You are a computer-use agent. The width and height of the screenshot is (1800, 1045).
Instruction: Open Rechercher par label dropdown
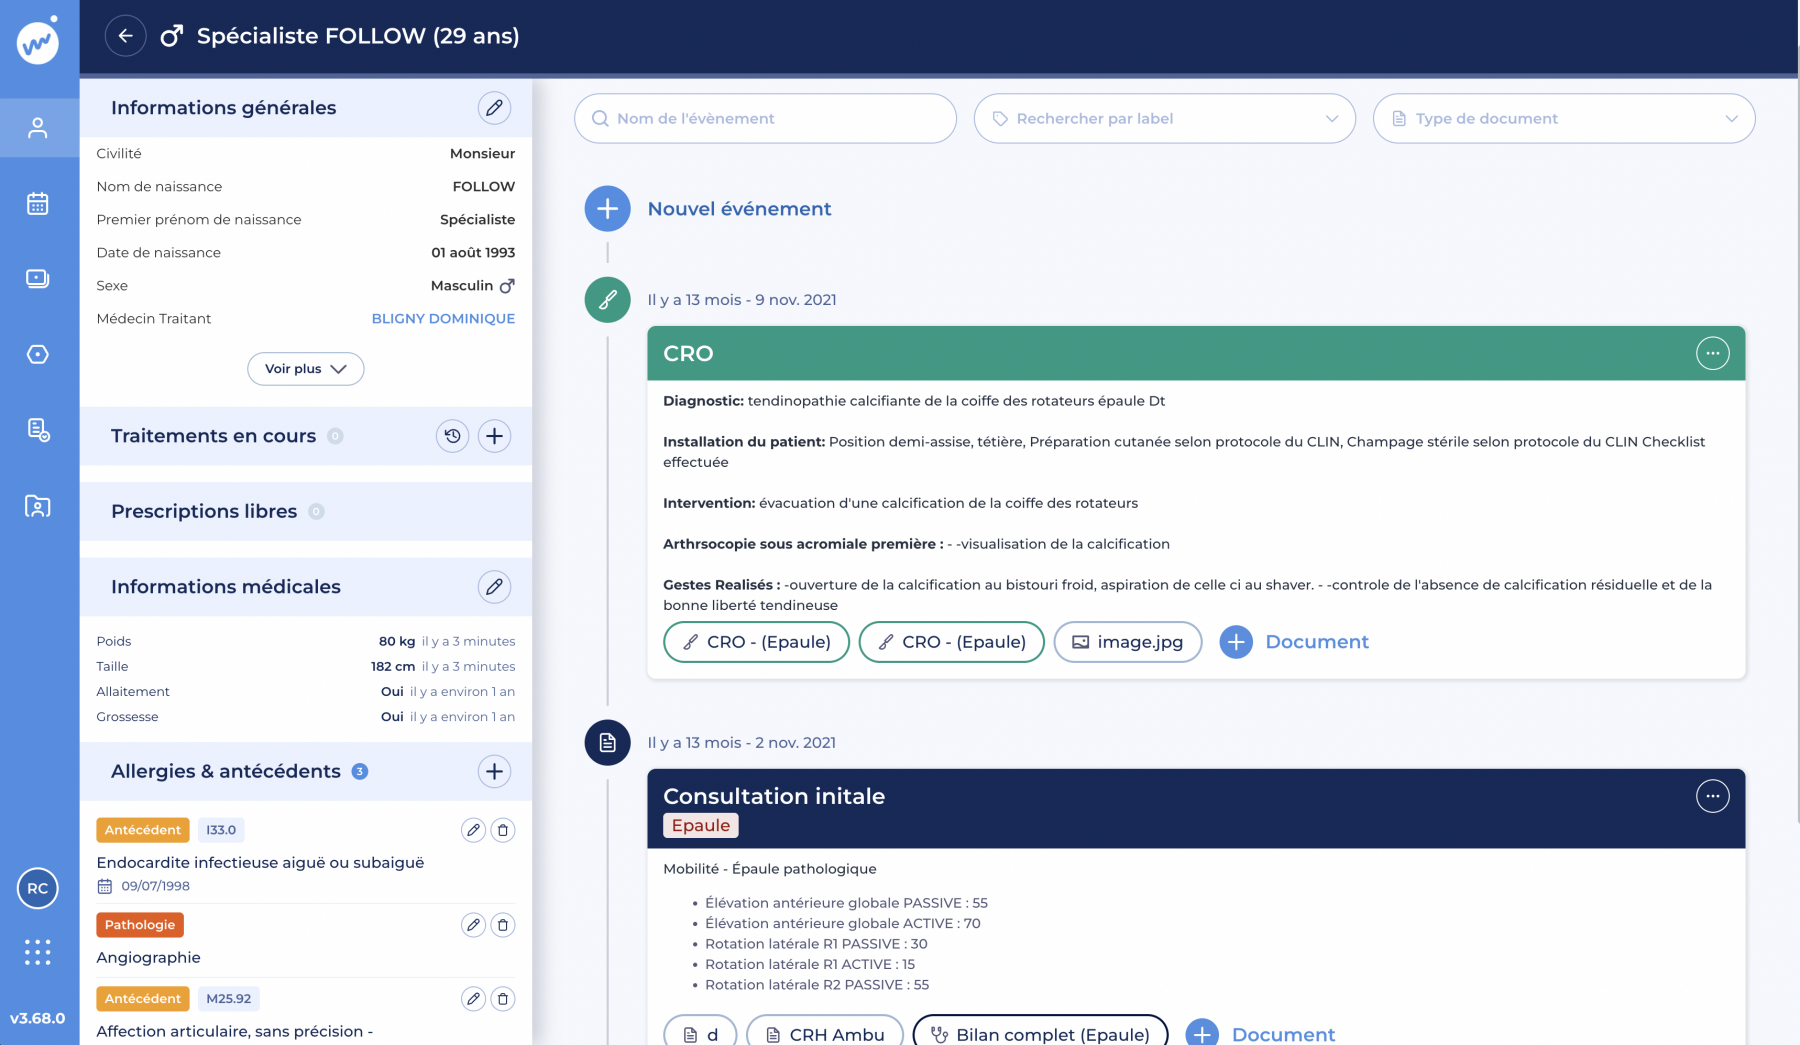coord(1164,119)
